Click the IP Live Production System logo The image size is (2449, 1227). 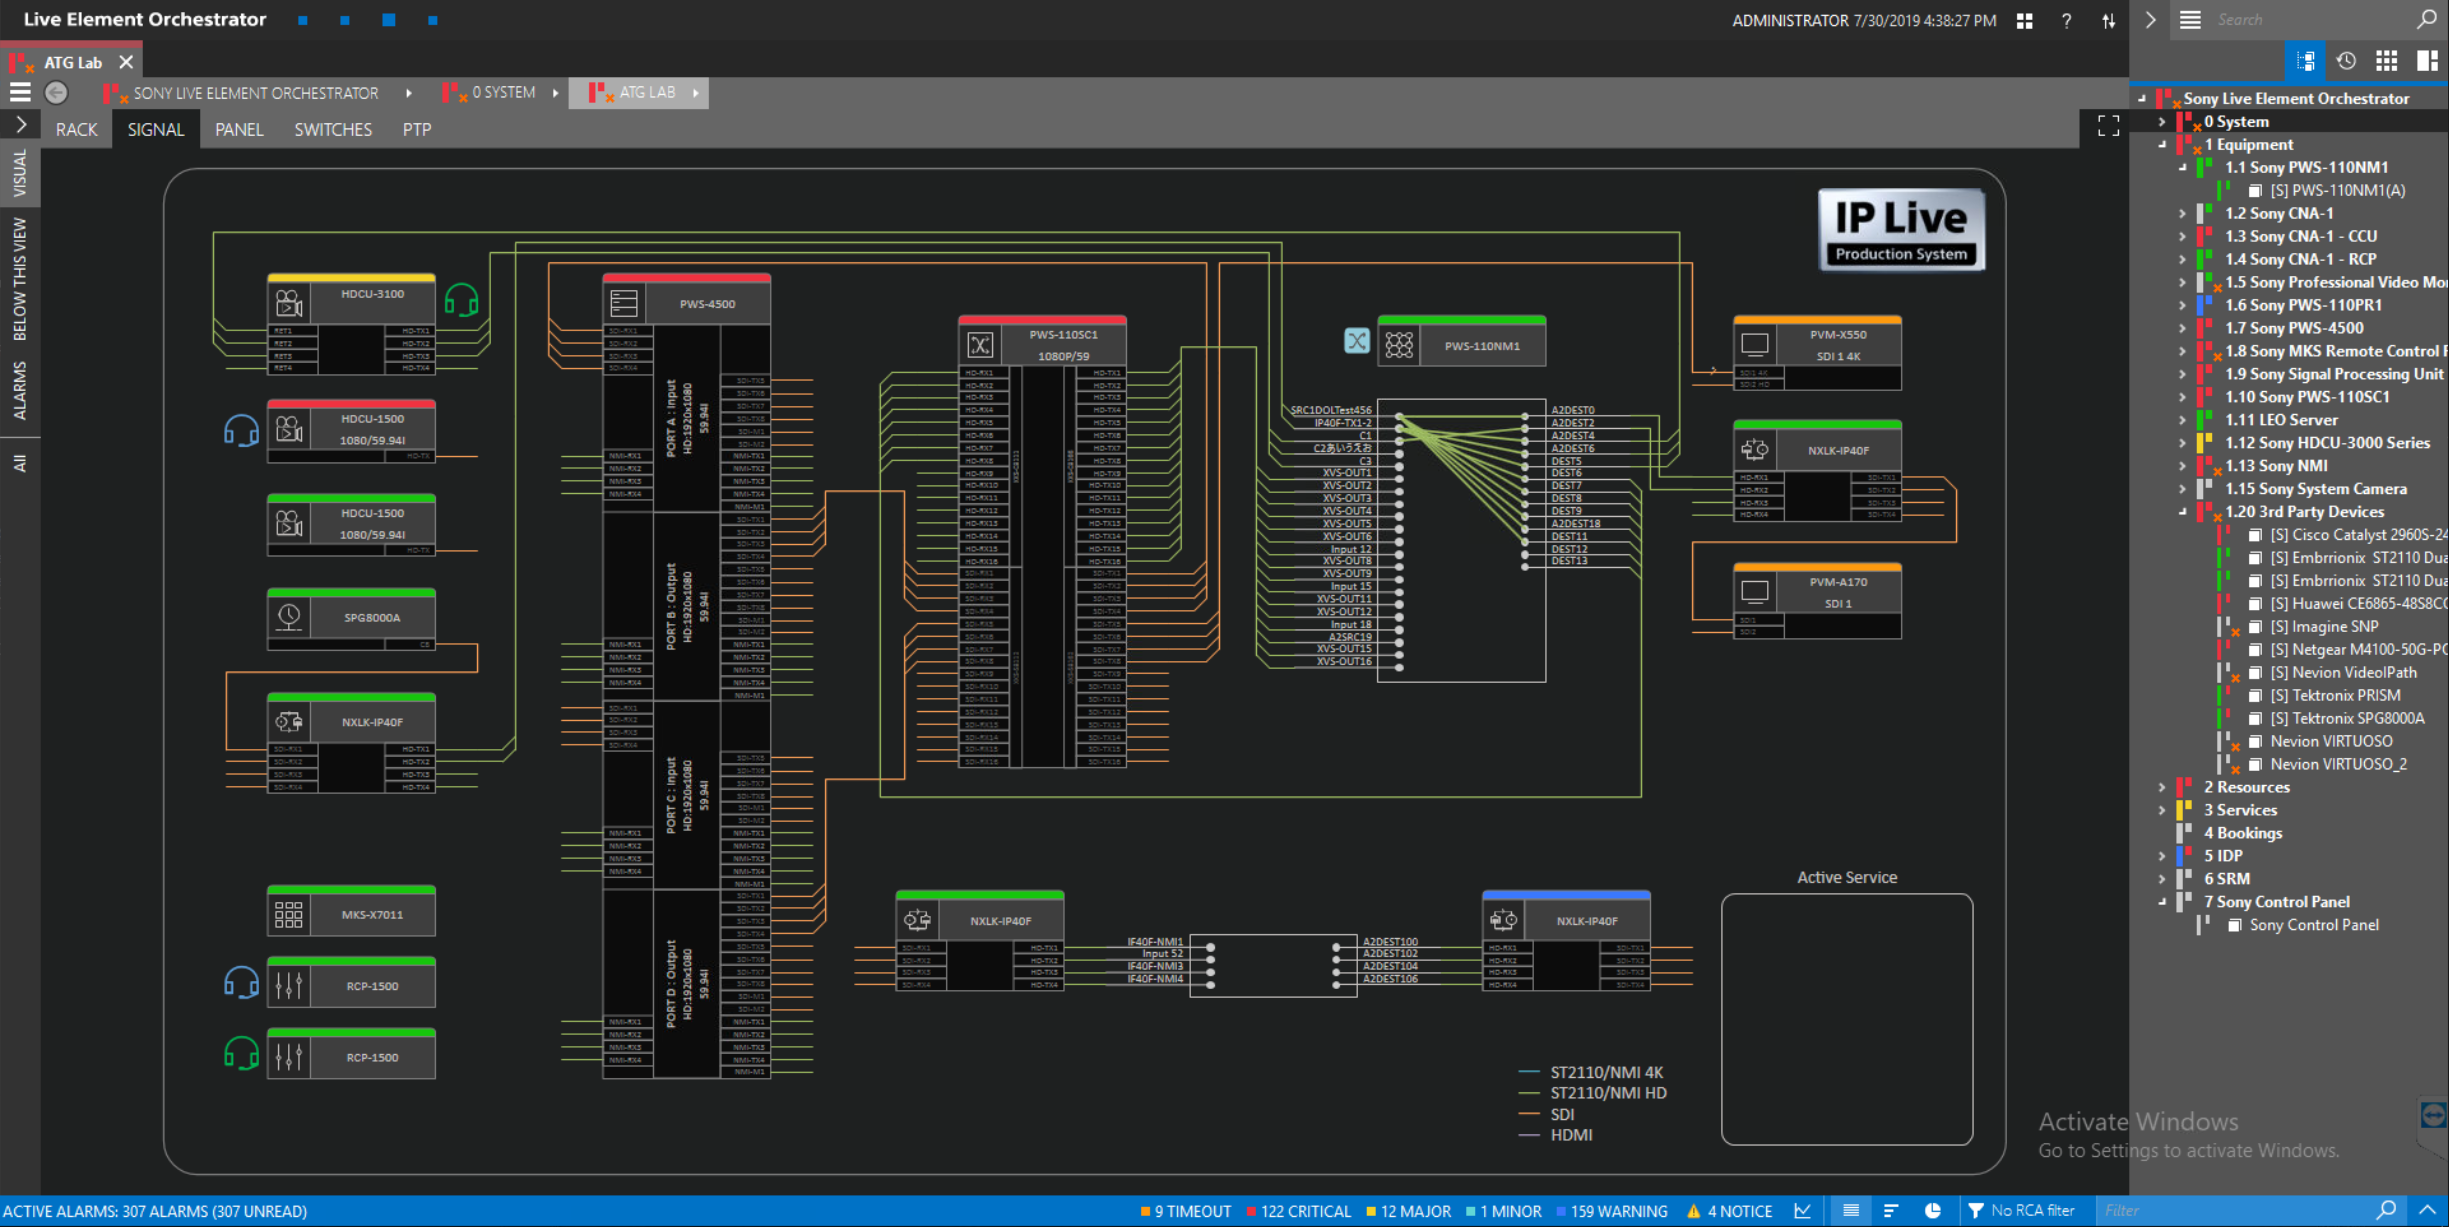[1900, 230]
